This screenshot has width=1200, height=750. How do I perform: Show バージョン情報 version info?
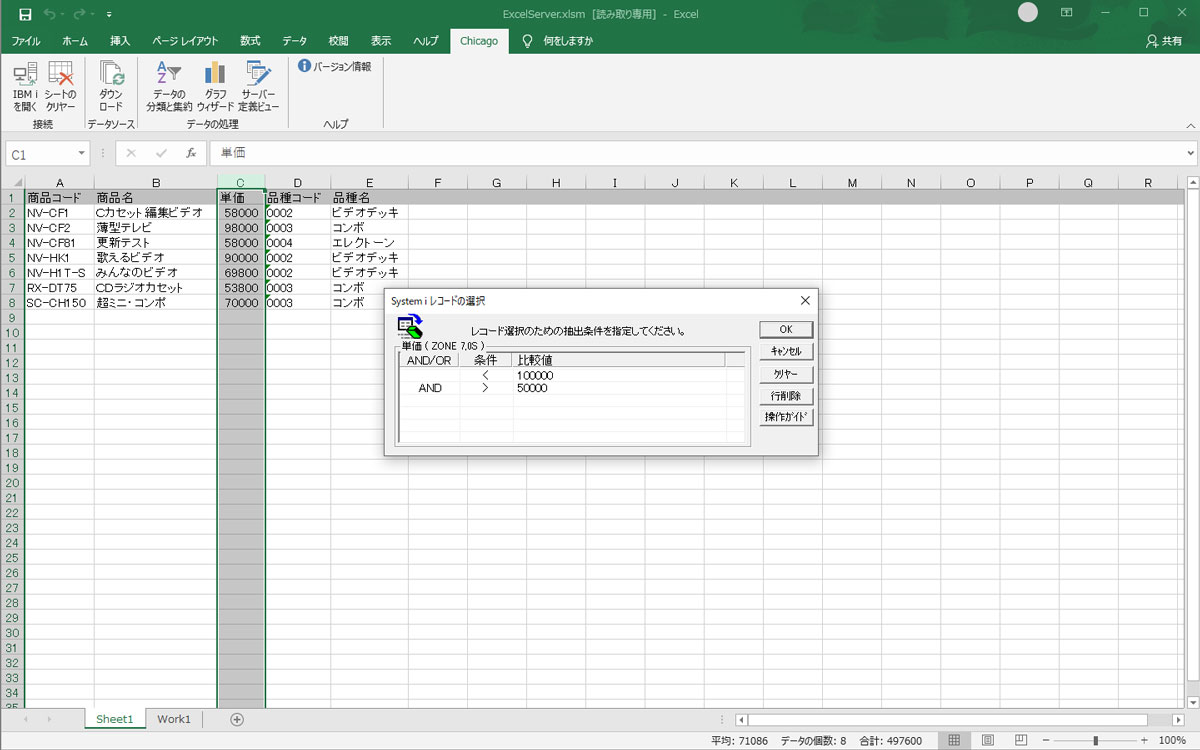pos(335,66)
